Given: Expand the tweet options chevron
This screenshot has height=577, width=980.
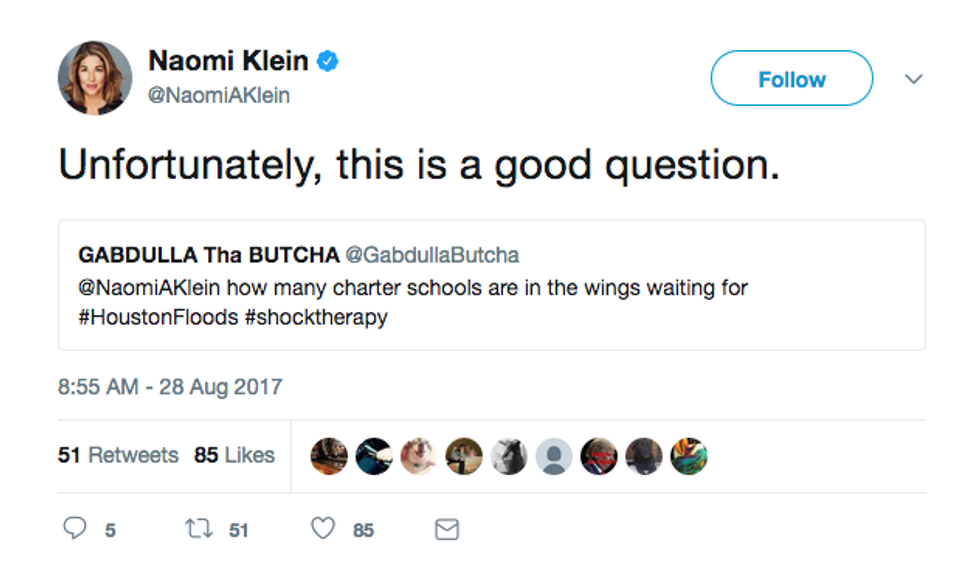Looking at the screenshot, I should (x=913, y=79).
